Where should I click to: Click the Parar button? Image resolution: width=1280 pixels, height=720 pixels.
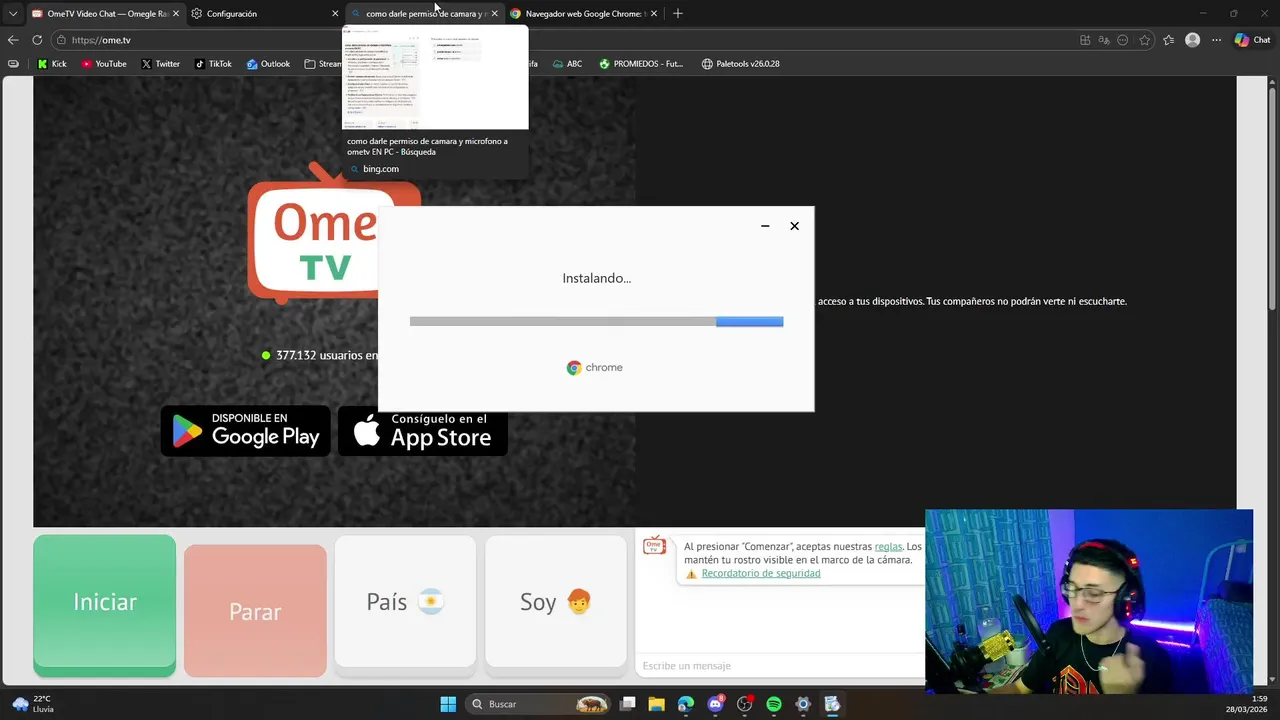pos(255,611)
